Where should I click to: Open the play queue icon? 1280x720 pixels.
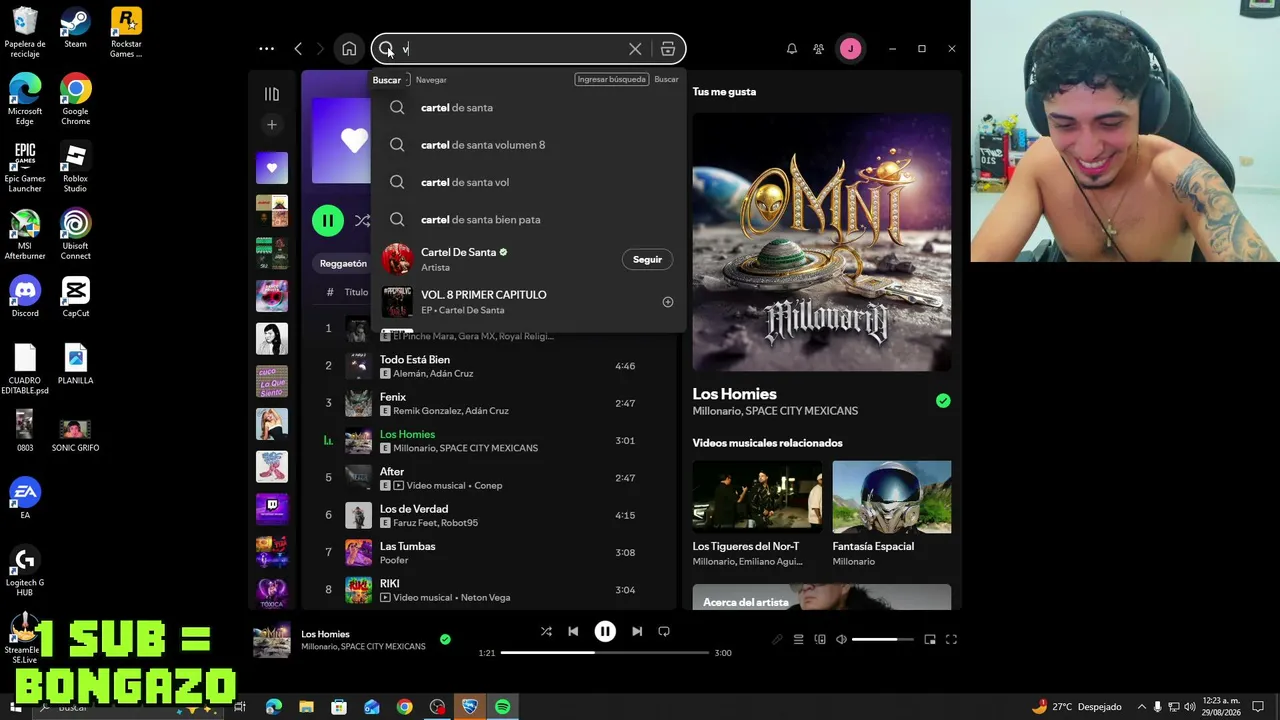tap(798, 639)
